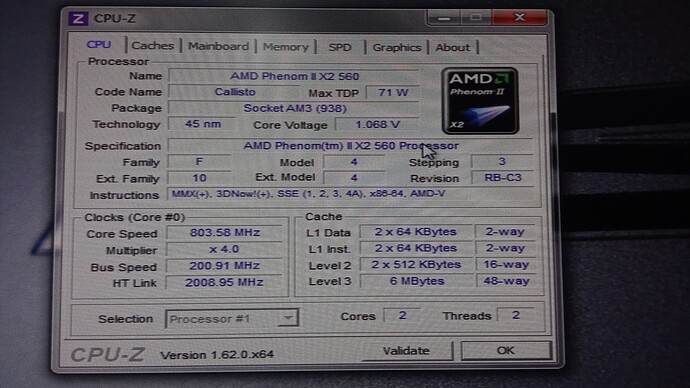
Task: Click the Specification text field
Action: click(351, 146)
